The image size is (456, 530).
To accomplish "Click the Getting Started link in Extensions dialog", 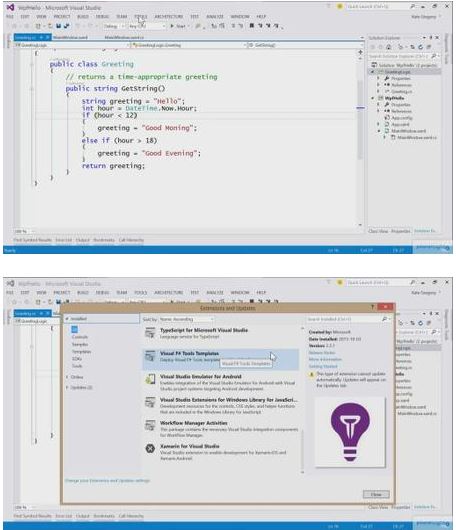I will 323,366.
